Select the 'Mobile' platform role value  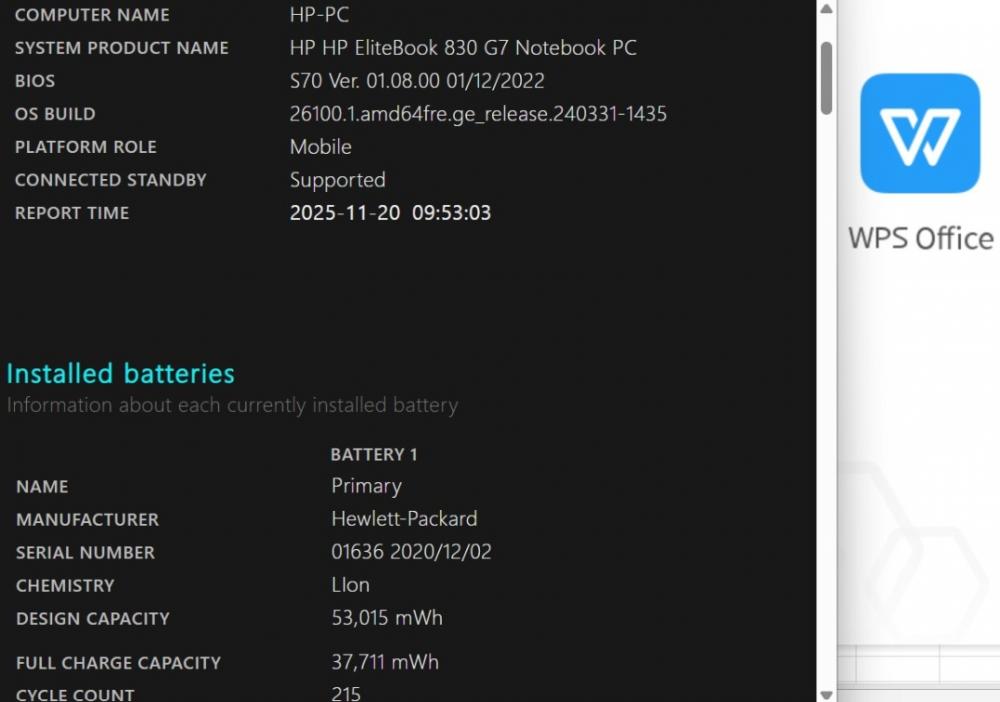[x=321, y=147]
